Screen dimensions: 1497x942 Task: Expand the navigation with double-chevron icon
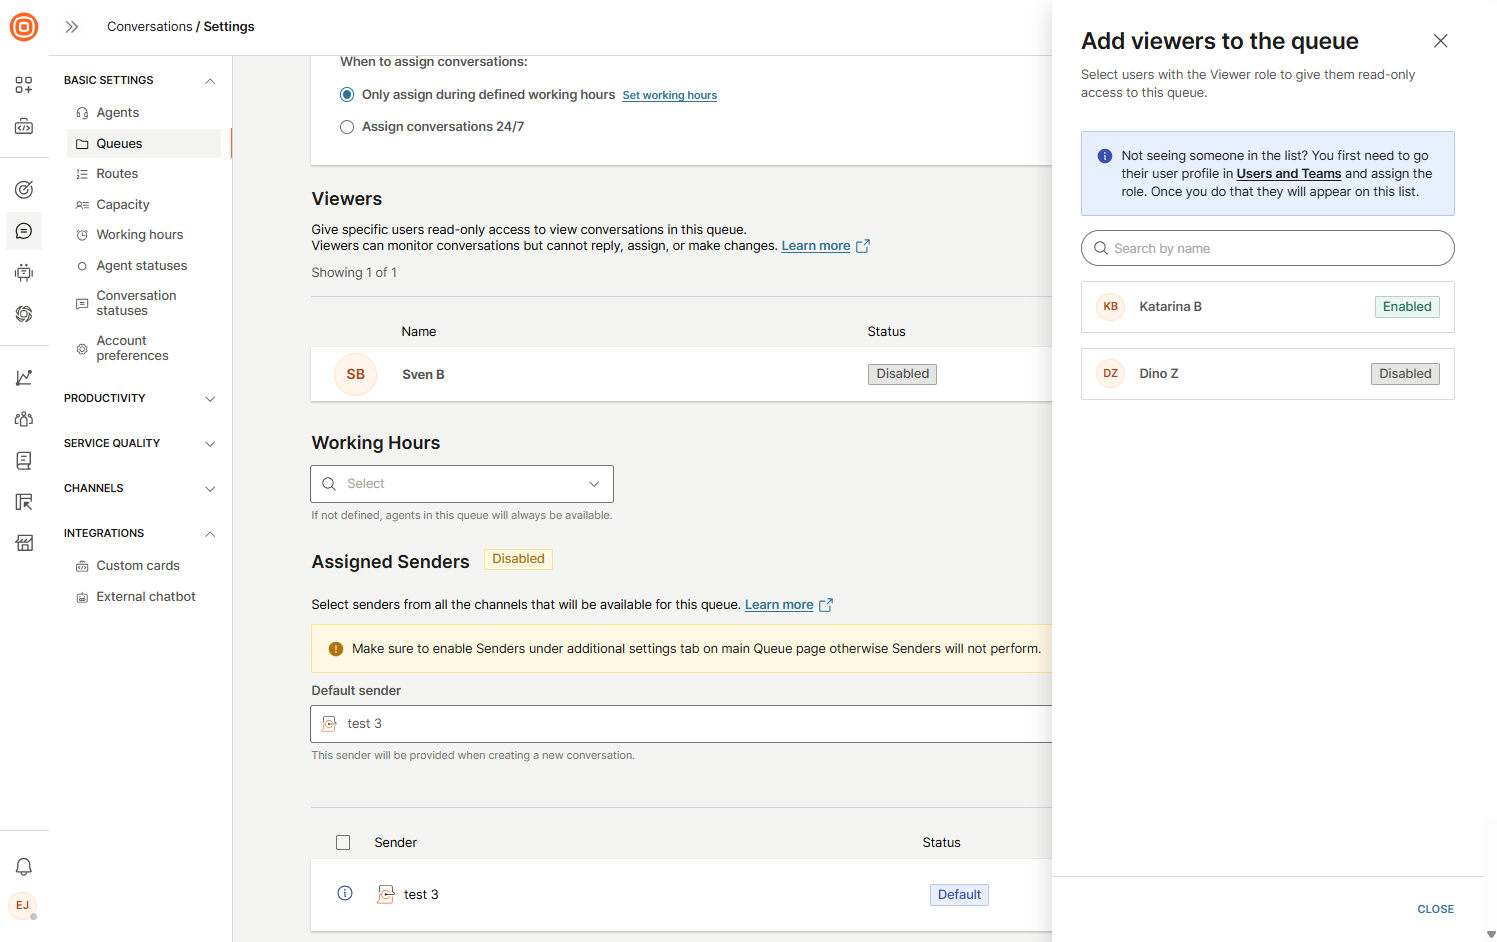click(x=72, y=27)
